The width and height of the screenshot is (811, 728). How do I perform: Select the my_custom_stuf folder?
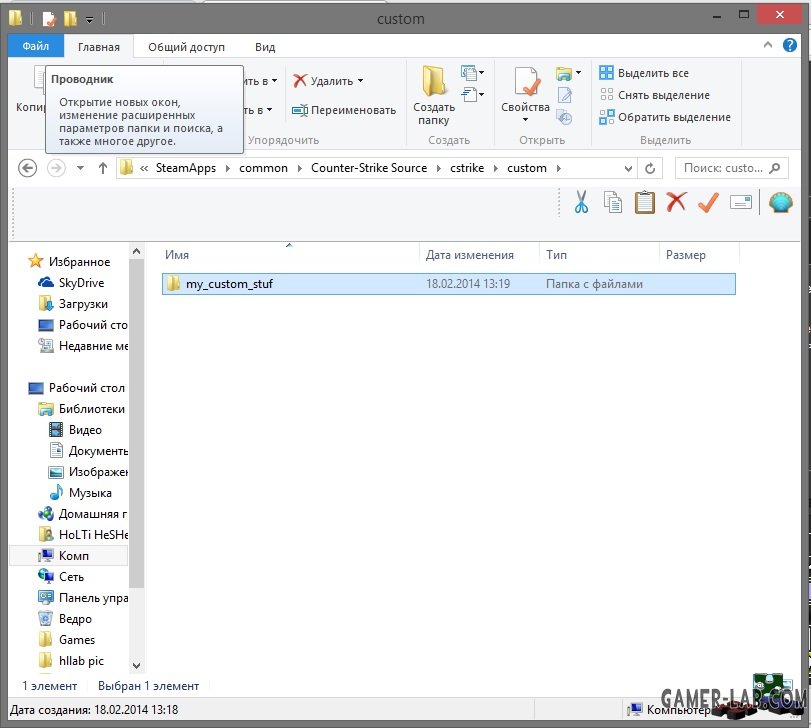click(x=448, y=284)
